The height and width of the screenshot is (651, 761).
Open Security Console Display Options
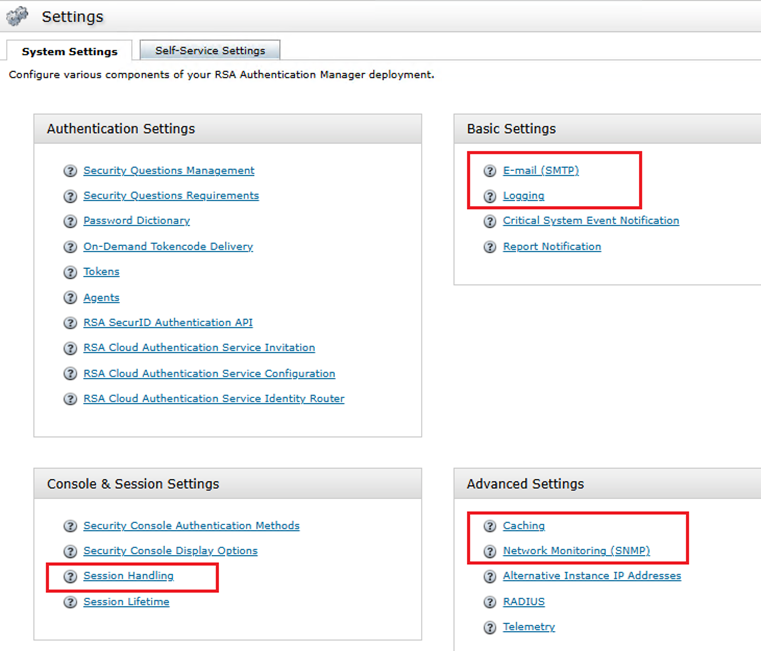coord(170,551)
